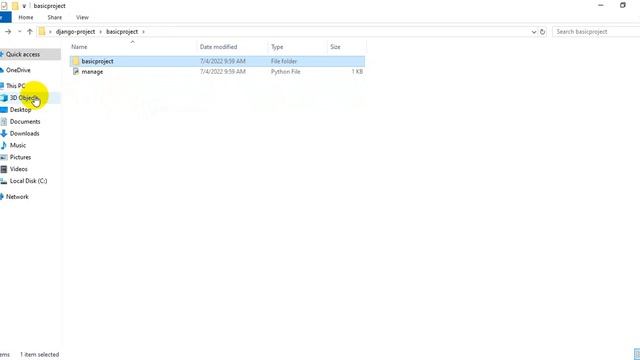Click the manage file name
The height and width of the screenshot is (360, 640).
tap(92, 71)
